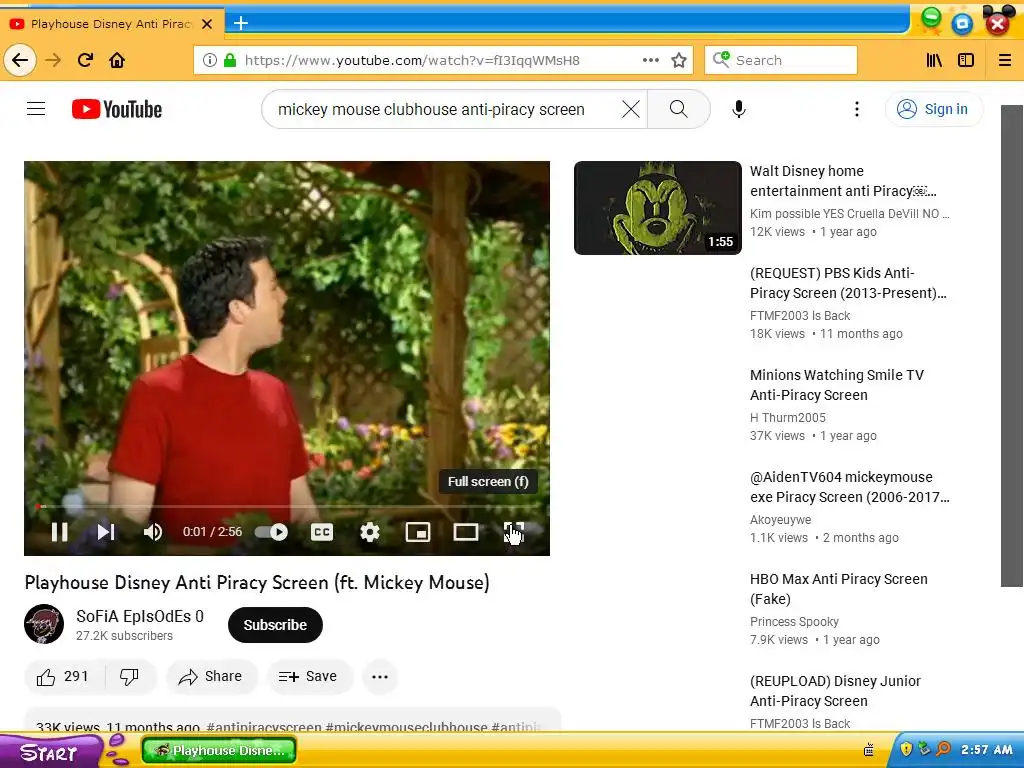The height and width of the screenshot is (768, 1024).
Task: Open PBS Kids Anti-Piracy Screen video
Action: (848, 283)
